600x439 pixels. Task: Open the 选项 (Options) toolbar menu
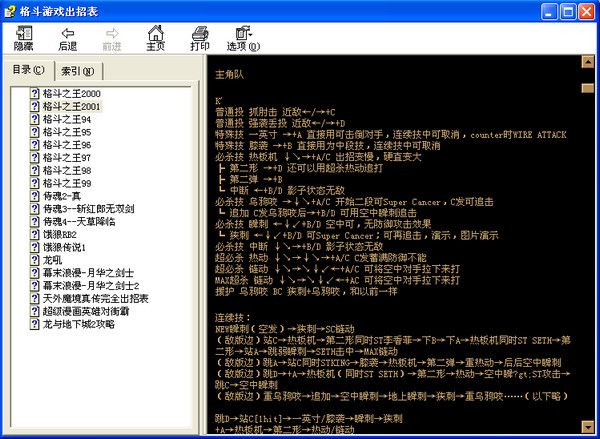point(243,38)
